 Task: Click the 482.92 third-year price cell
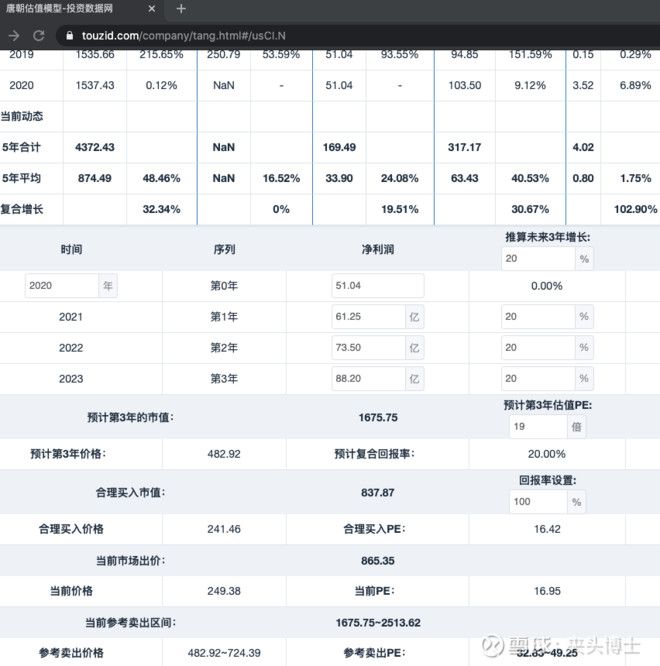coord(224,454)
